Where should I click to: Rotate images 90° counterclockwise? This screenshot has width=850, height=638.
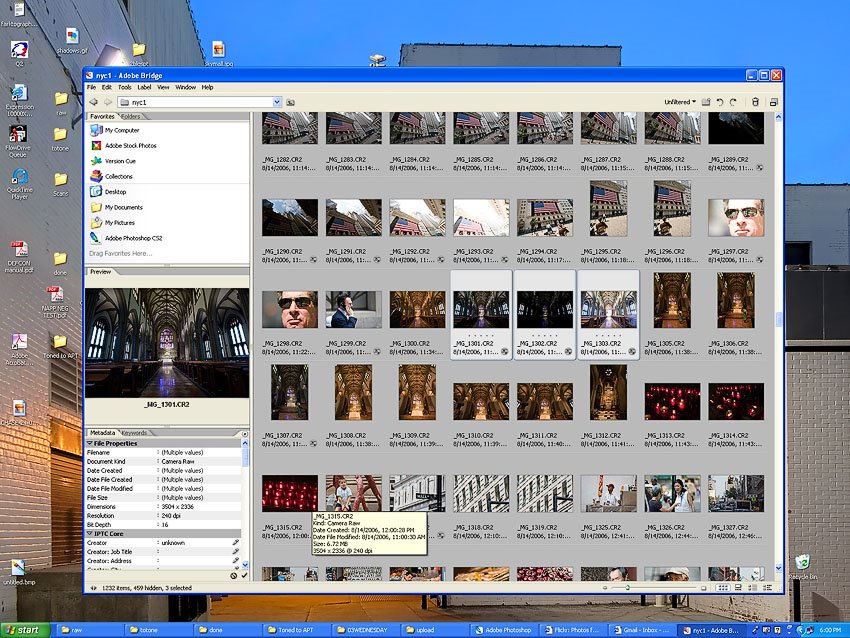click(x=719, y=102)
